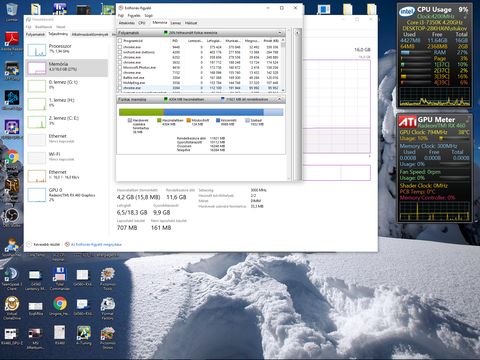480x360 pixels.
Task: Click the Resource Monitor icon next to bottom link
Action: 67,244
